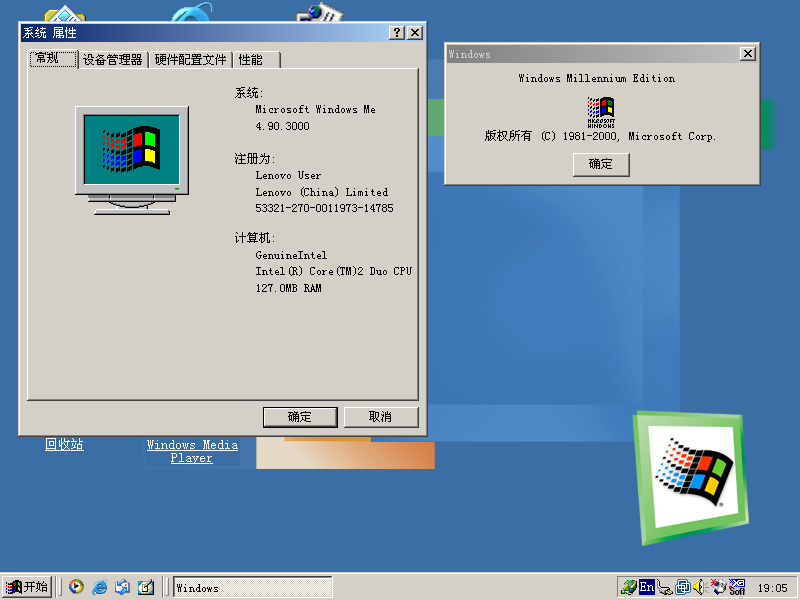Screen dimensions: 800x600
Task: Click the tray icon left of XG Soft
Action: [718, 587]
